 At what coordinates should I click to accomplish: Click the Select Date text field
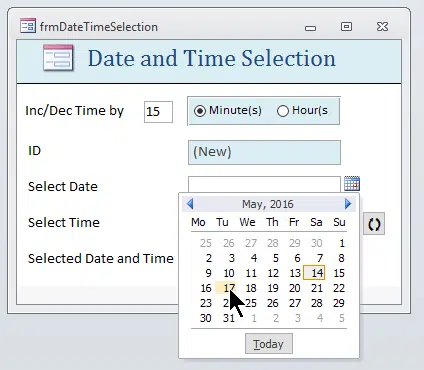(264, 184)
